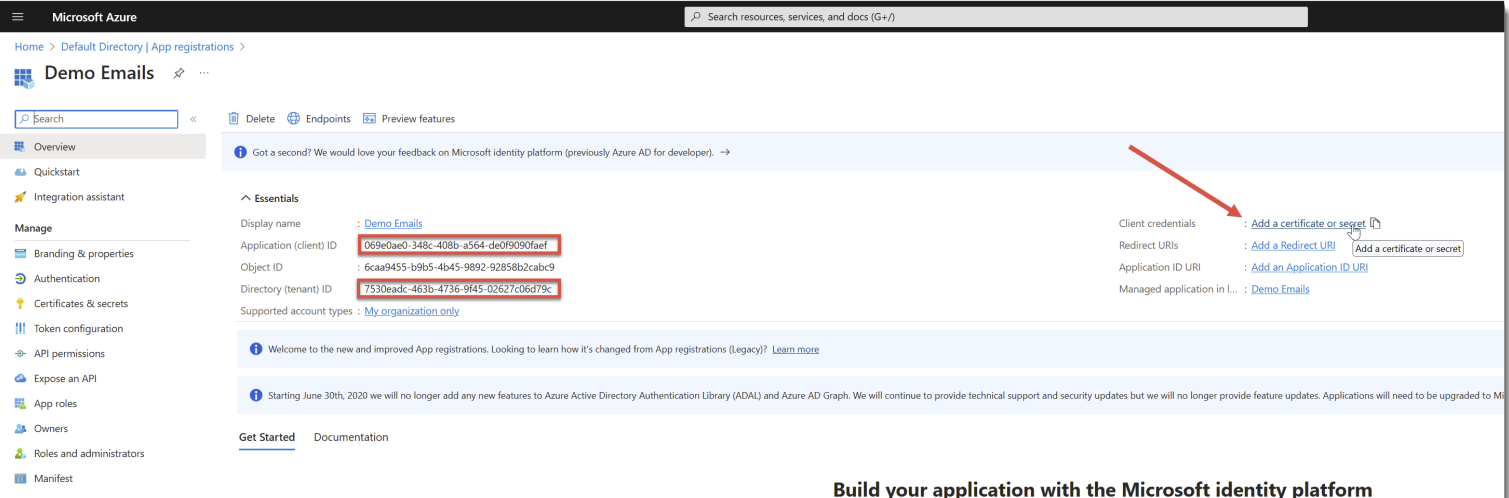This screenshot has width=1509, height=498.
Task: Click the Preview features button
Action: (x=409, y=118)
